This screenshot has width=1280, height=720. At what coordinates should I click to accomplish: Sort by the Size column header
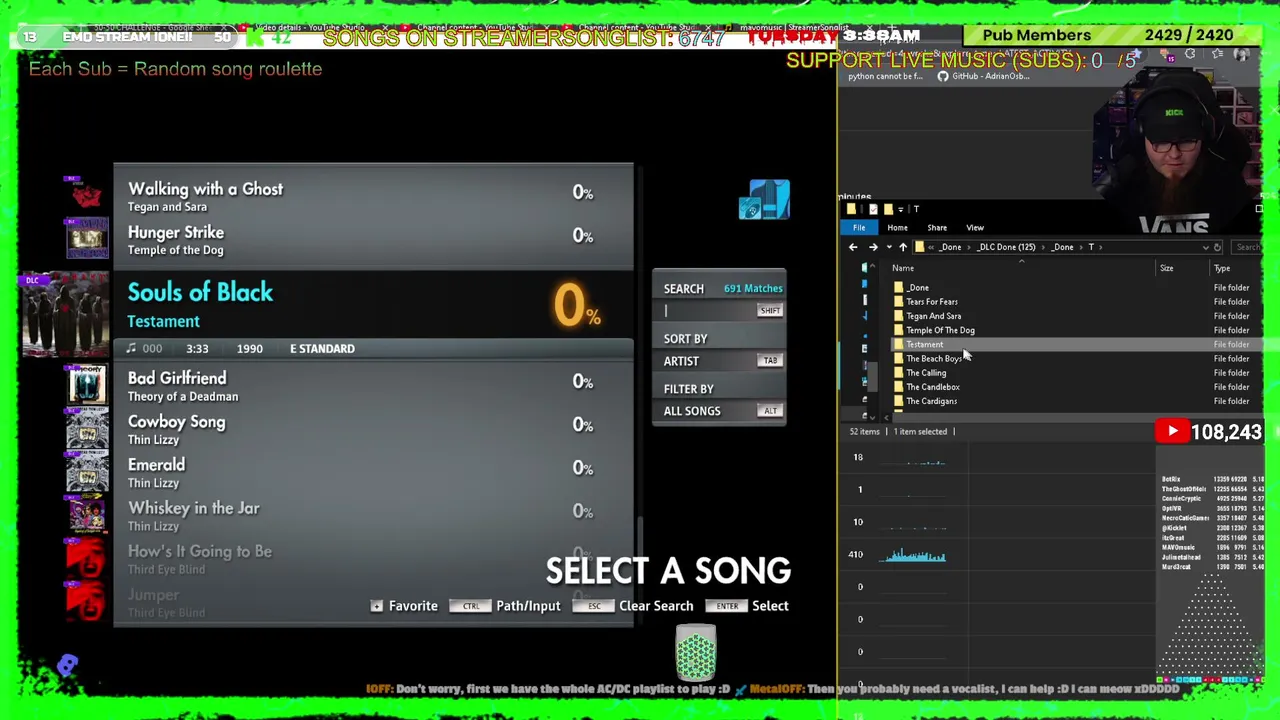pyautogui.click(x=1166, y=268)
